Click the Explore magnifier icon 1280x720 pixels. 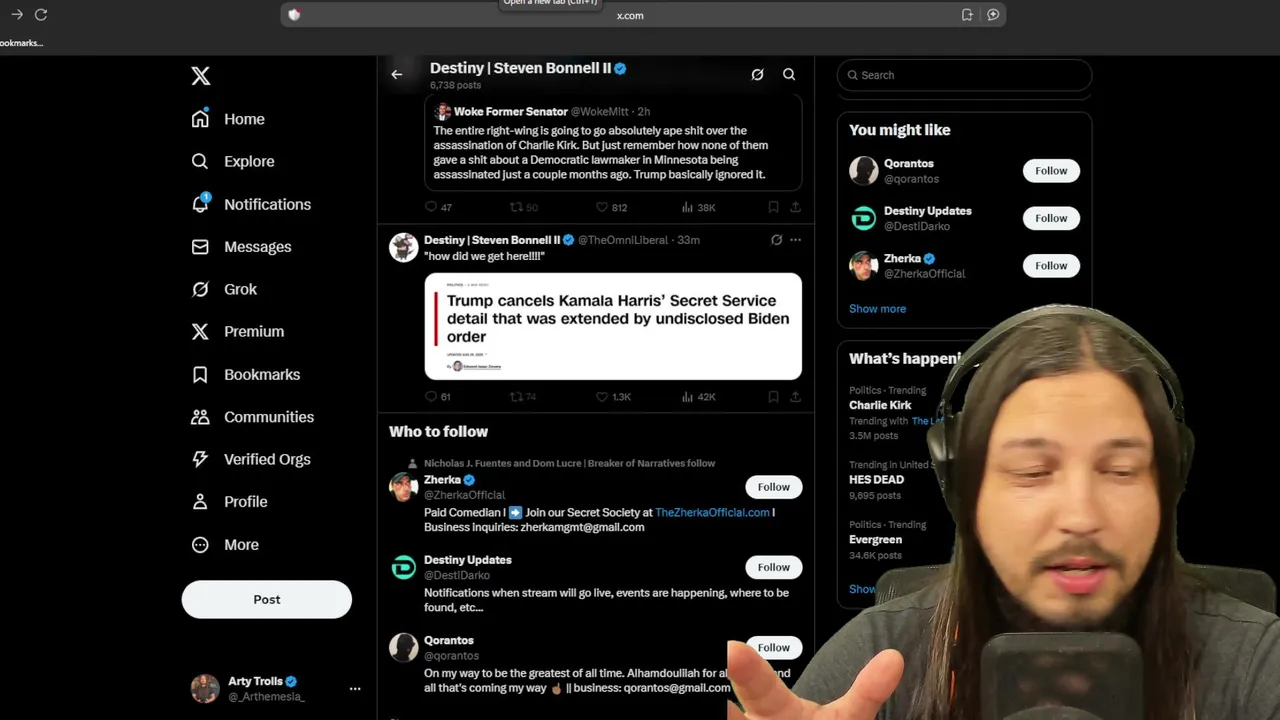pos(200,161)
